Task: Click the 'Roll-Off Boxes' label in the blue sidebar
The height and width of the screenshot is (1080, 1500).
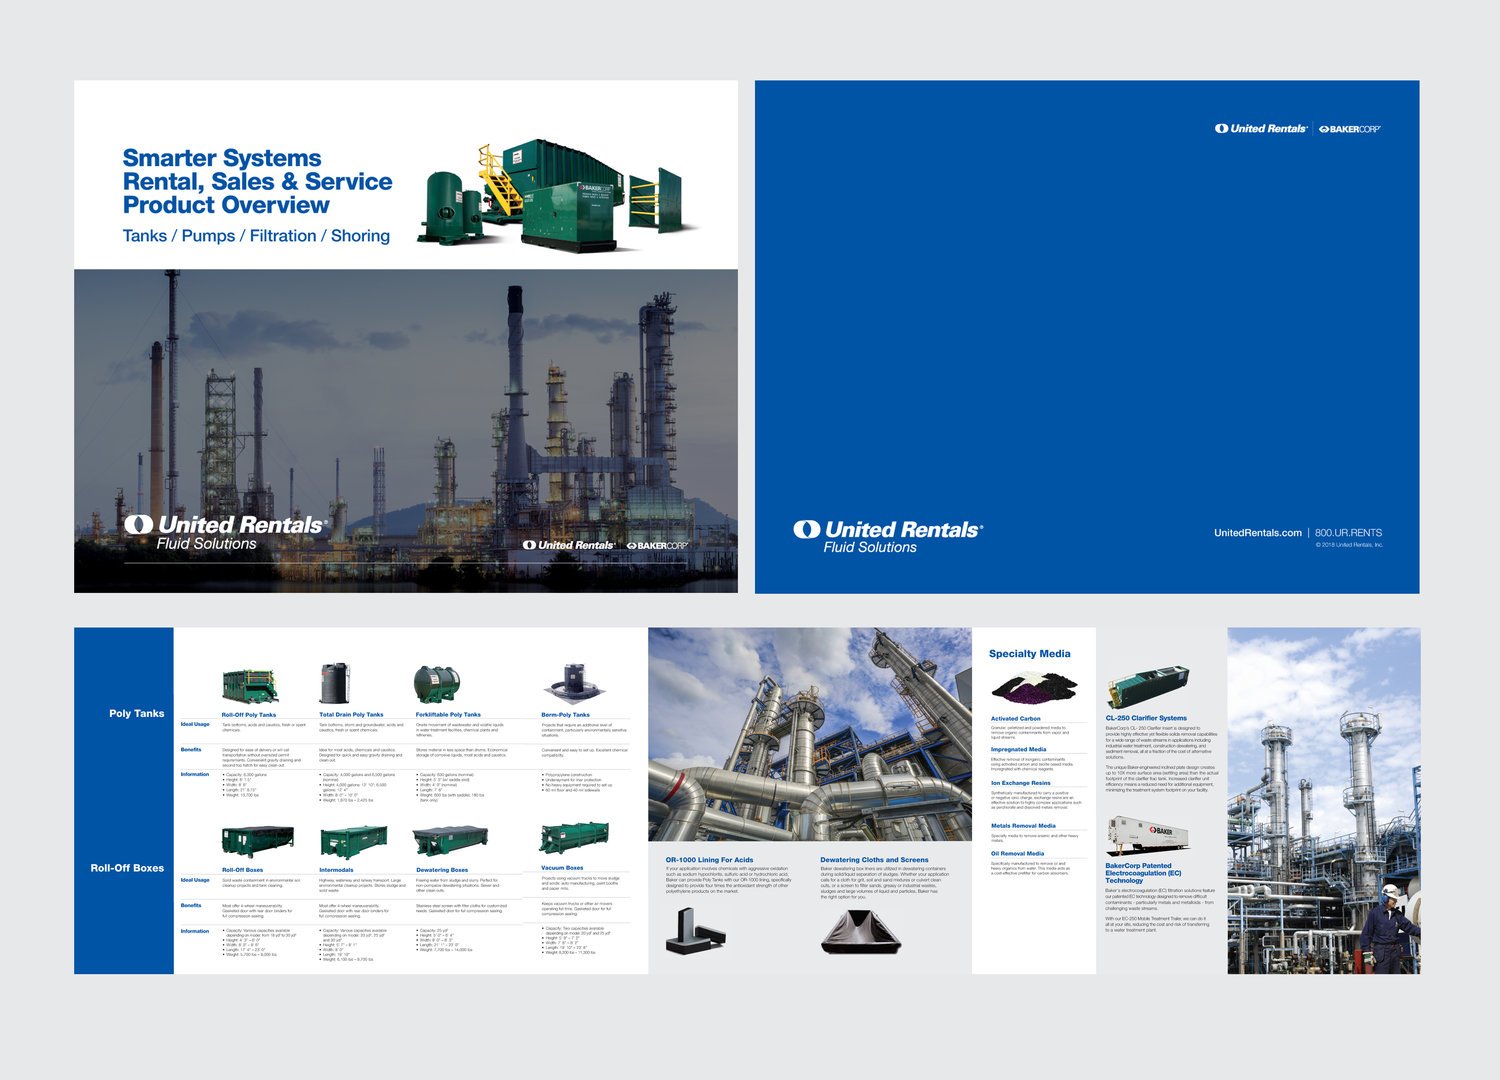Action: 127,868
